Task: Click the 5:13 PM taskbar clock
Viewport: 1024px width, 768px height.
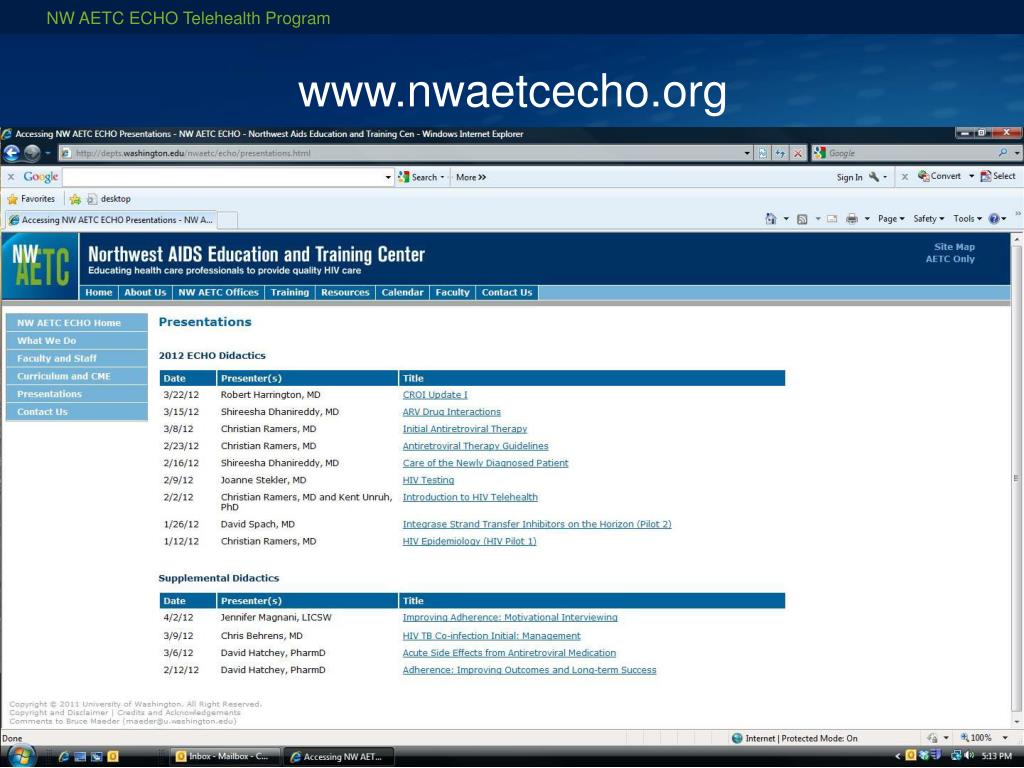Action: point(997,756)
